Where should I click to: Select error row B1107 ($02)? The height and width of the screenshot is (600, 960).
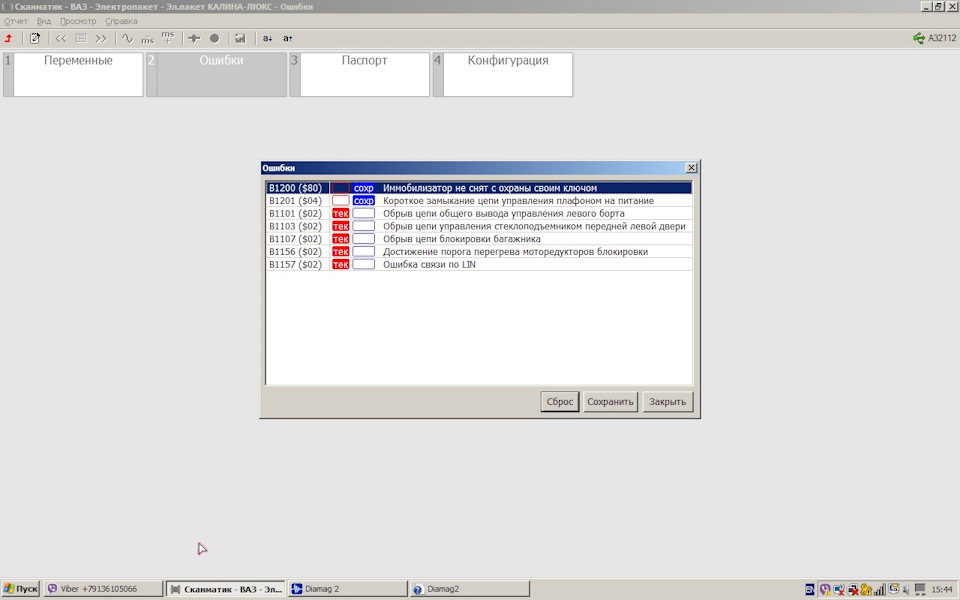click(x=479, y=239)
